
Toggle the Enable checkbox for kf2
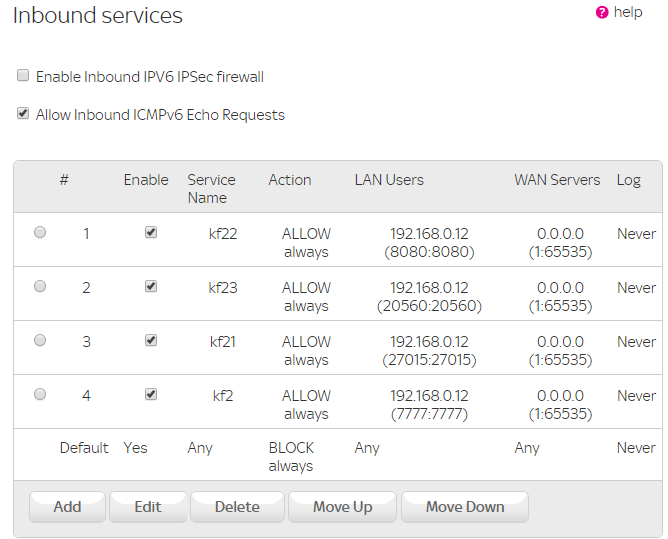tap(151, 394)
